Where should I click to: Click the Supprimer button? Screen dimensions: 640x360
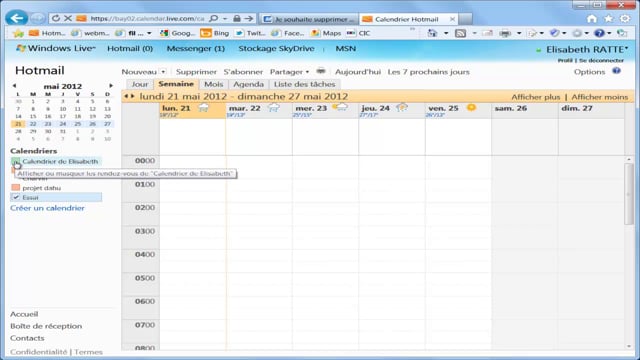point(196,72)
